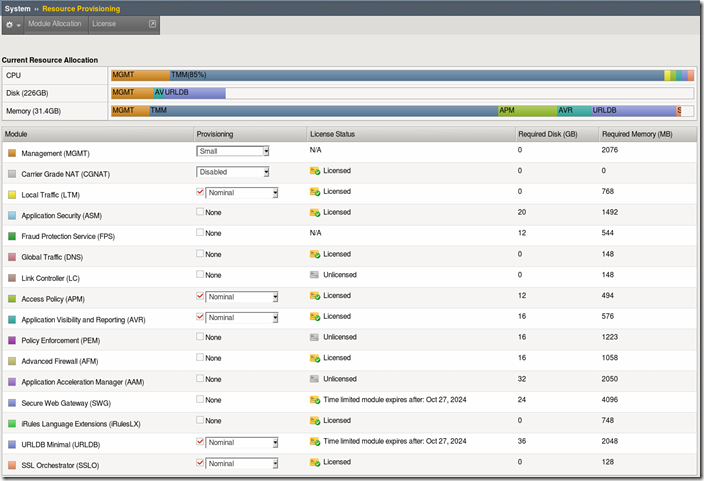Open the Management provisioning dropdown set to Small
Screen dimensions: 704x481
coord(233,151)
